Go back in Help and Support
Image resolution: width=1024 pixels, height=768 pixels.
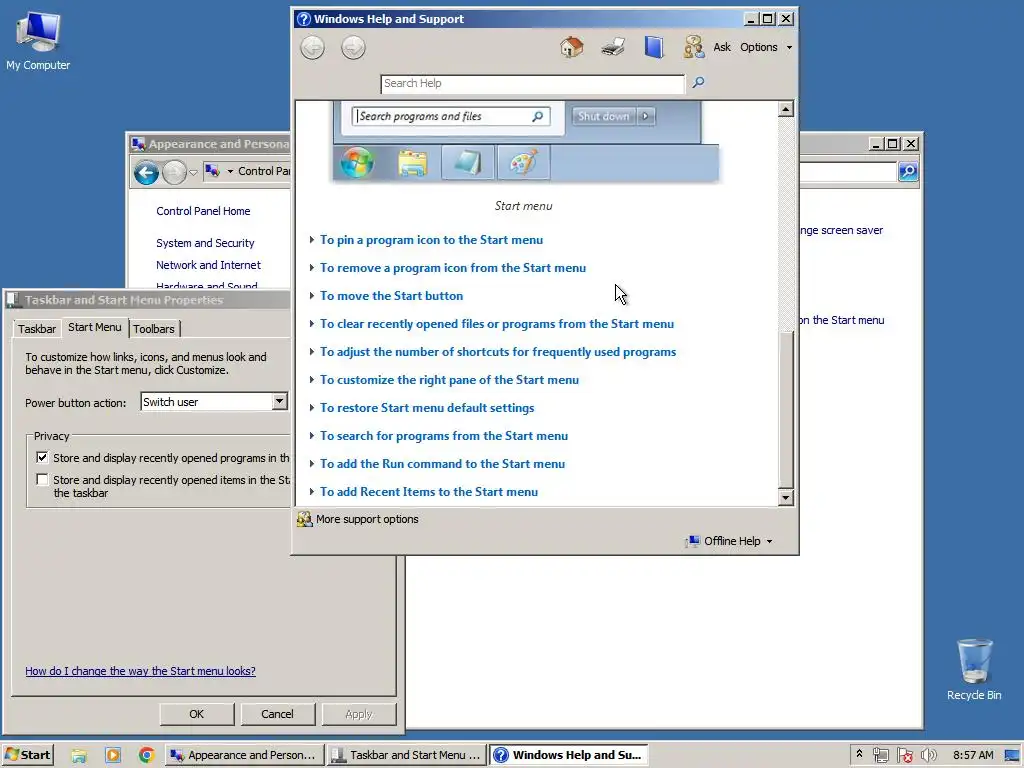pyautogui.click(x=312, y=48)
